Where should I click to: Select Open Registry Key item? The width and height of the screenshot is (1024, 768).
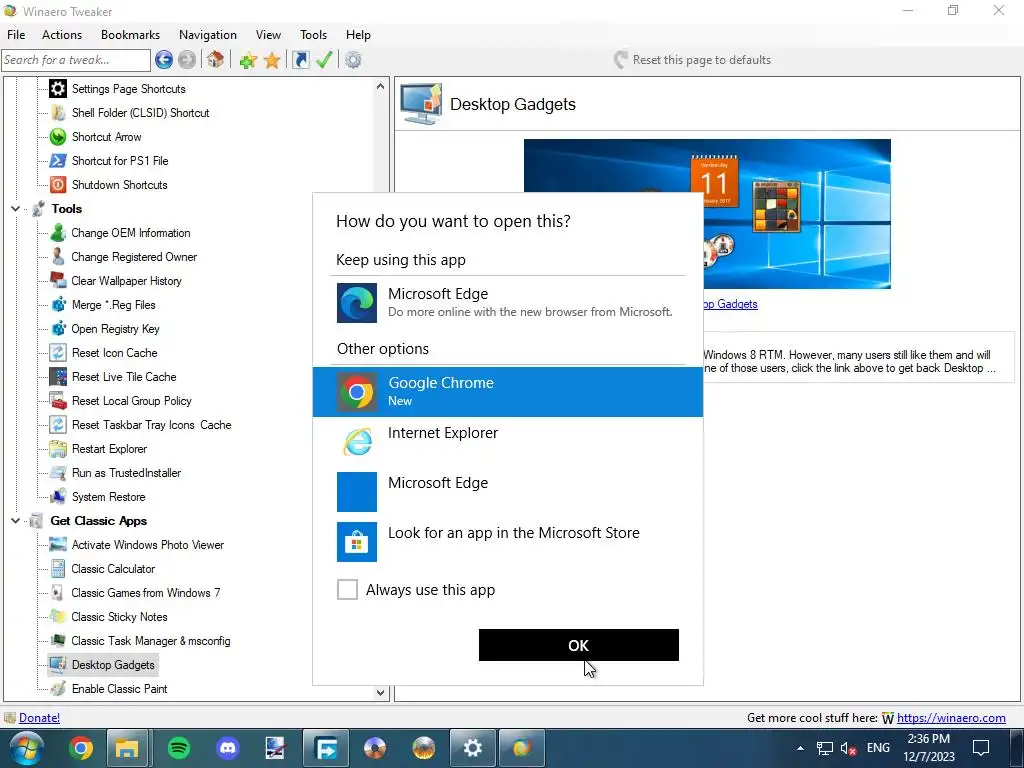(x=115, y=329)
